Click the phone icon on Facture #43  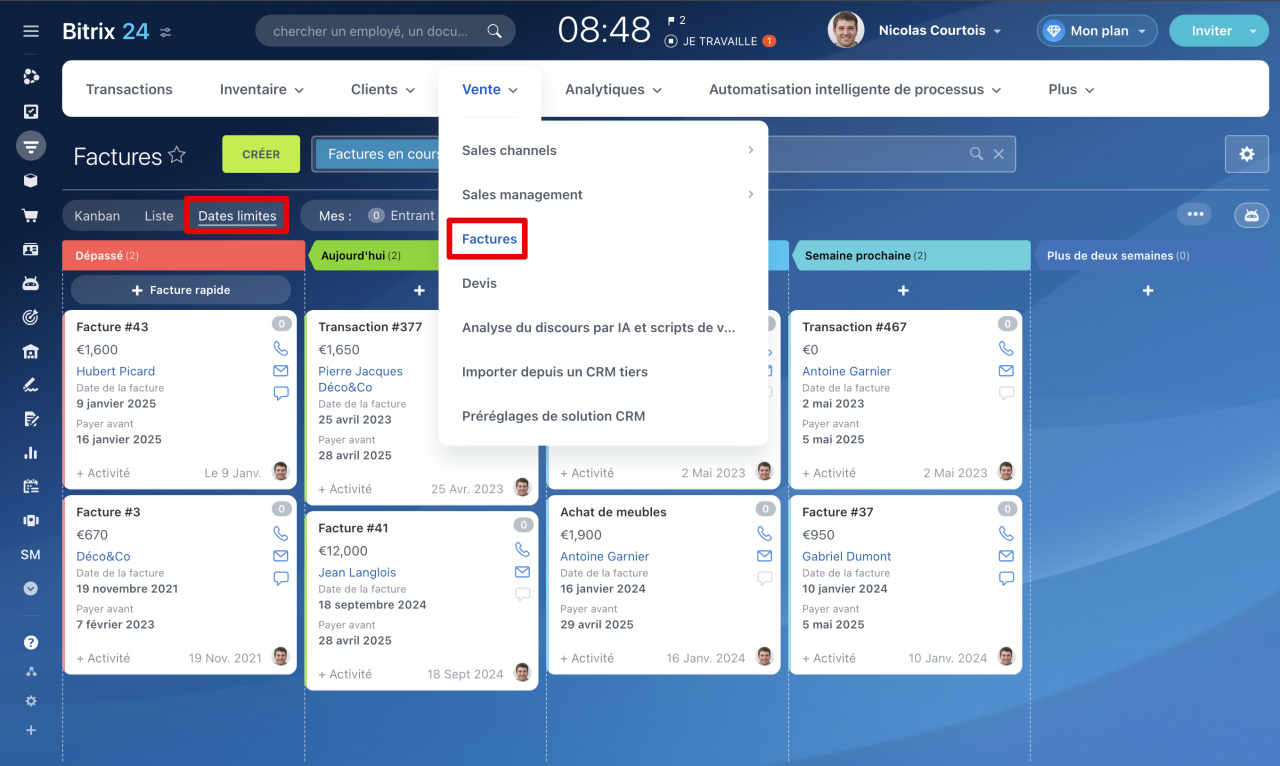[x=281, y=349]
